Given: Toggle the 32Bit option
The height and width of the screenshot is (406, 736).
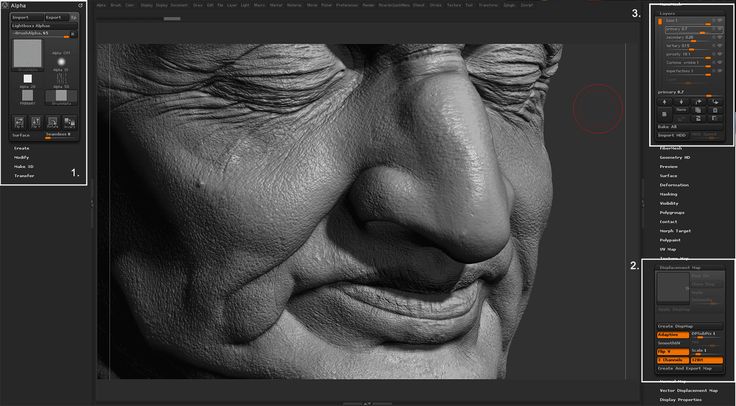Looking at the screenshot, I should coord(706,360).
